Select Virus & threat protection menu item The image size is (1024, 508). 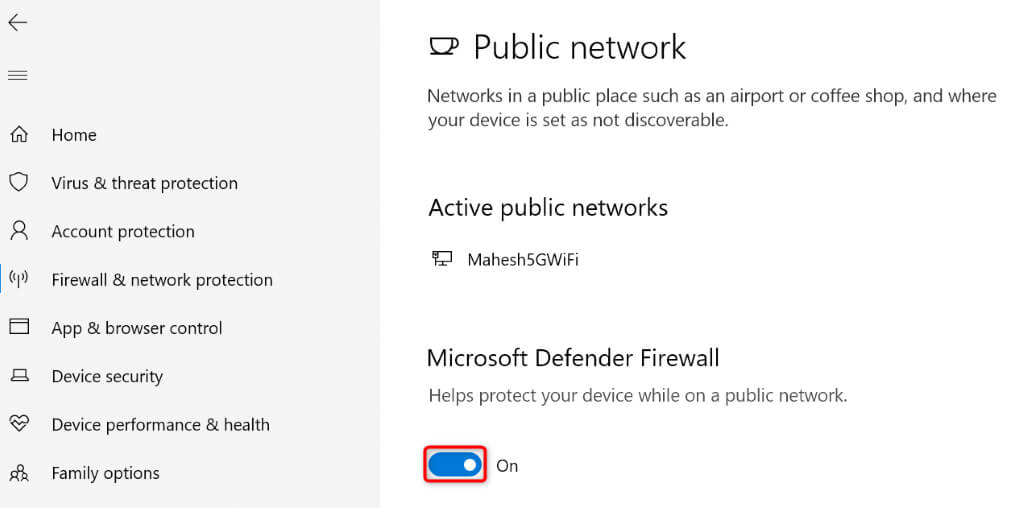tap(144, 183)
